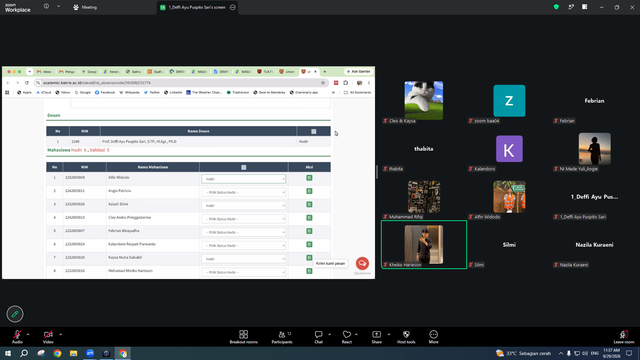This screenshot has width=640, height=360.
Task: Open the Wikipedia bookmark in shared browser
Action: (x=129, y=93)
